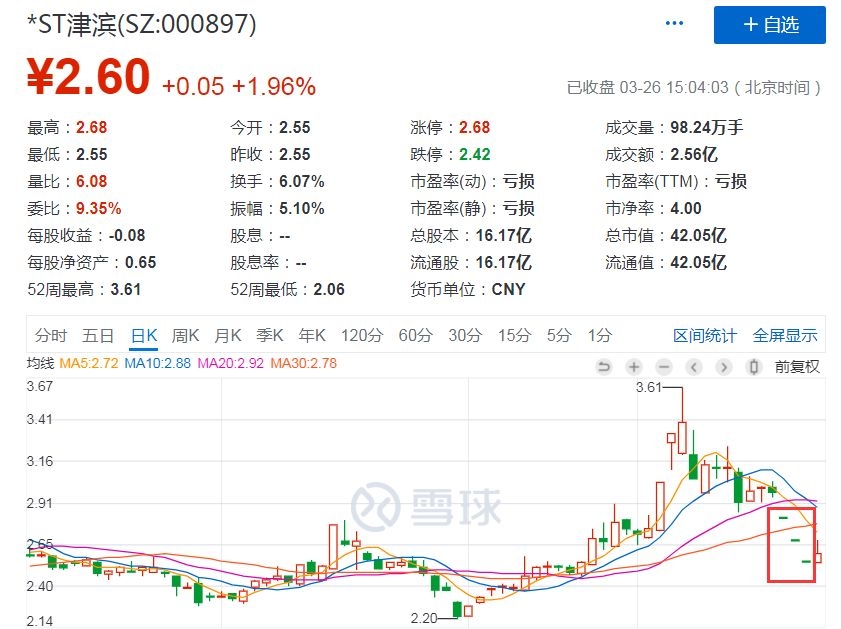
Task: Open the 前复权 adjustment dropdown
Action: 797,367
